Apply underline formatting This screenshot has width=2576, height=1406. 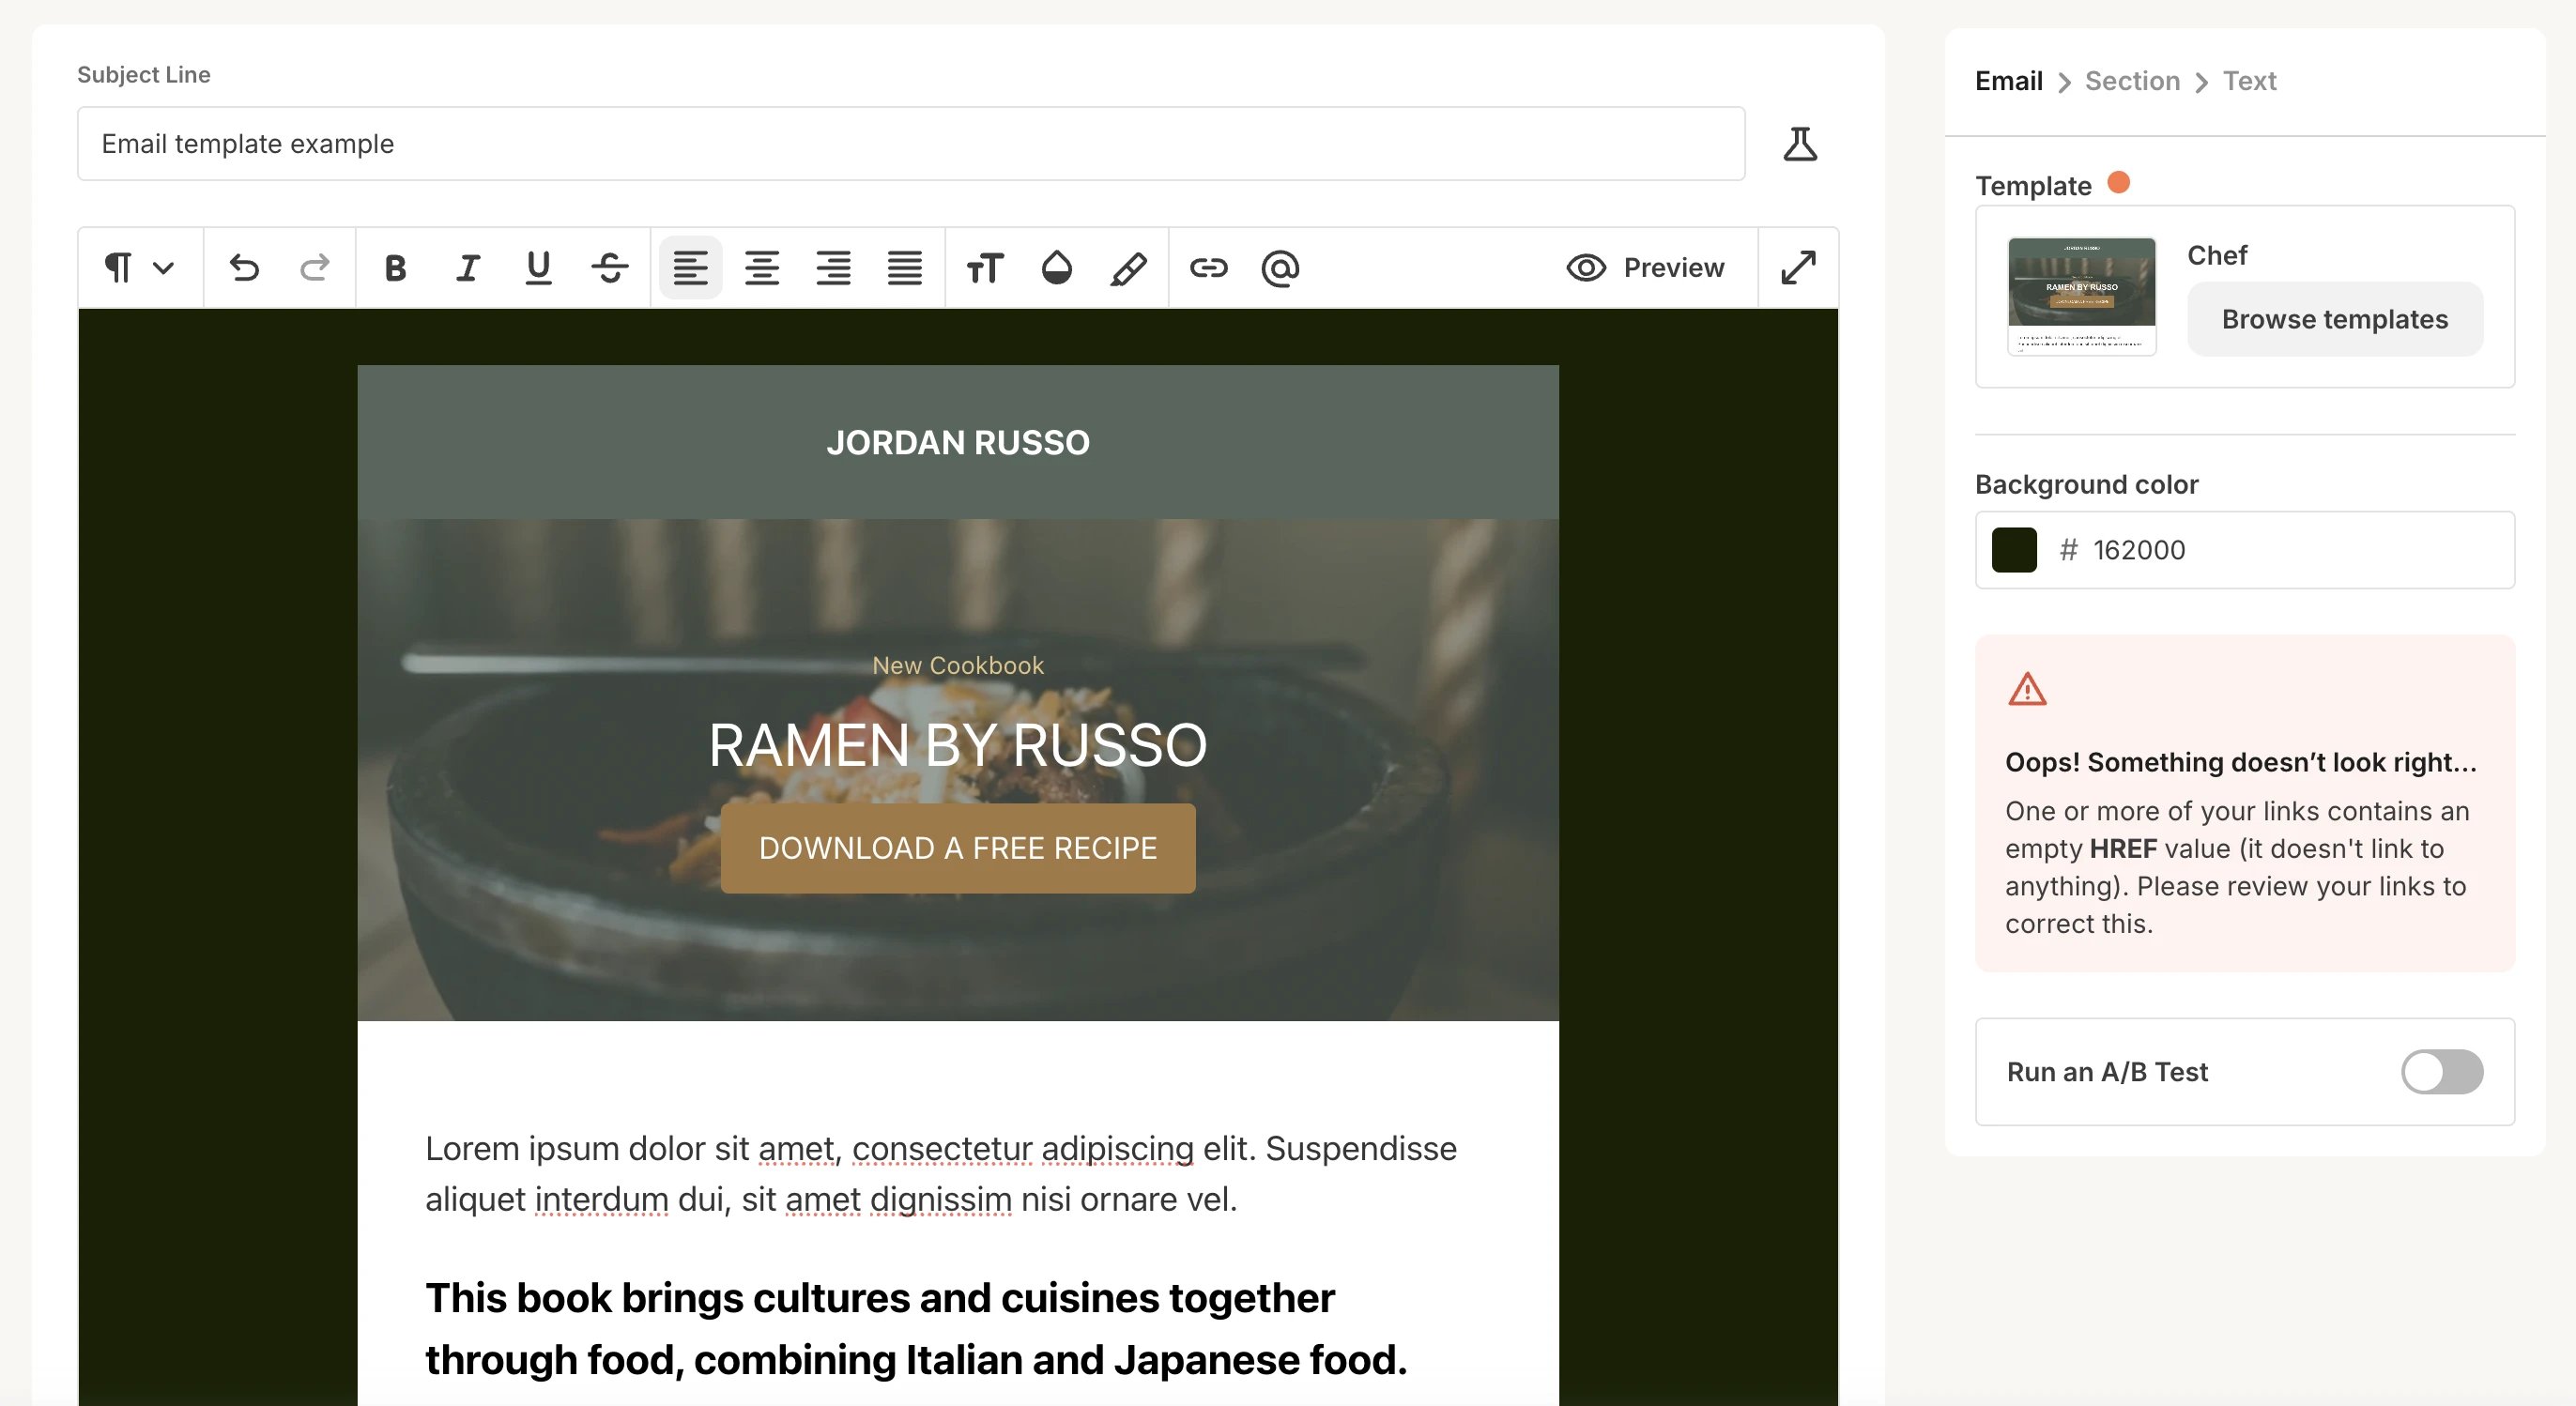point(538,268)
